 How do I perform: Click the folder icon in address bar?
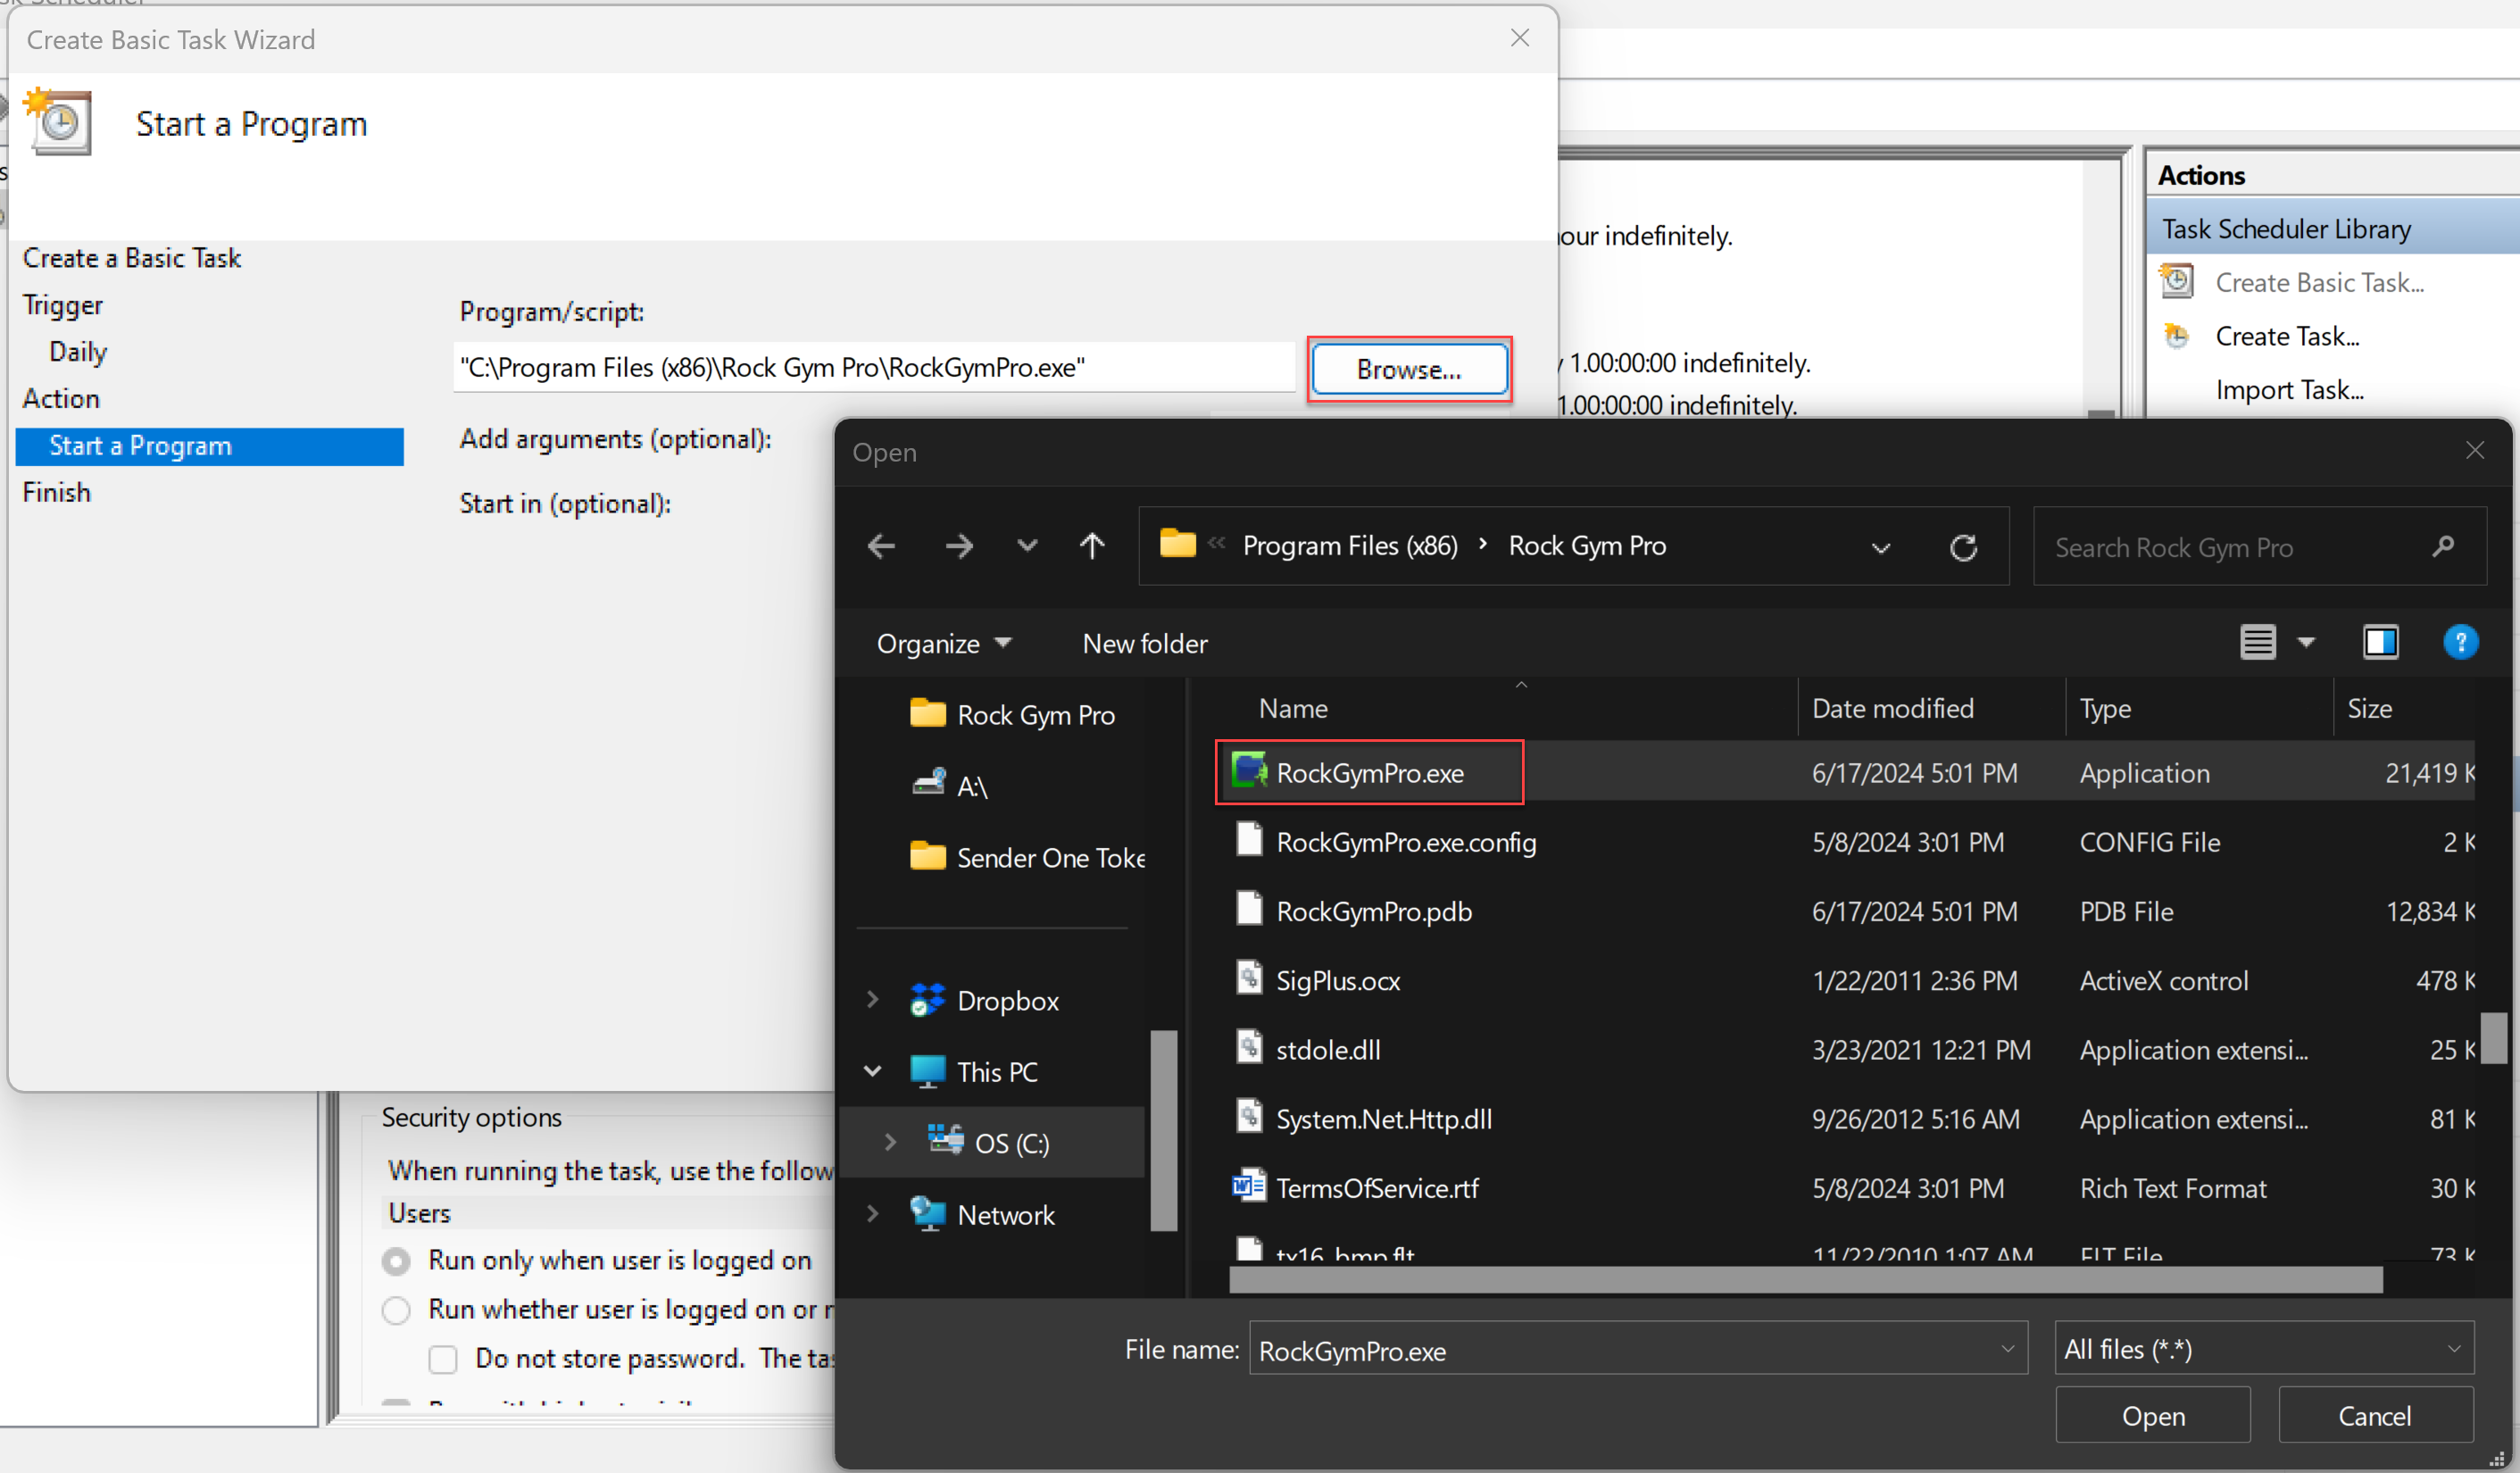point(1177,544)
